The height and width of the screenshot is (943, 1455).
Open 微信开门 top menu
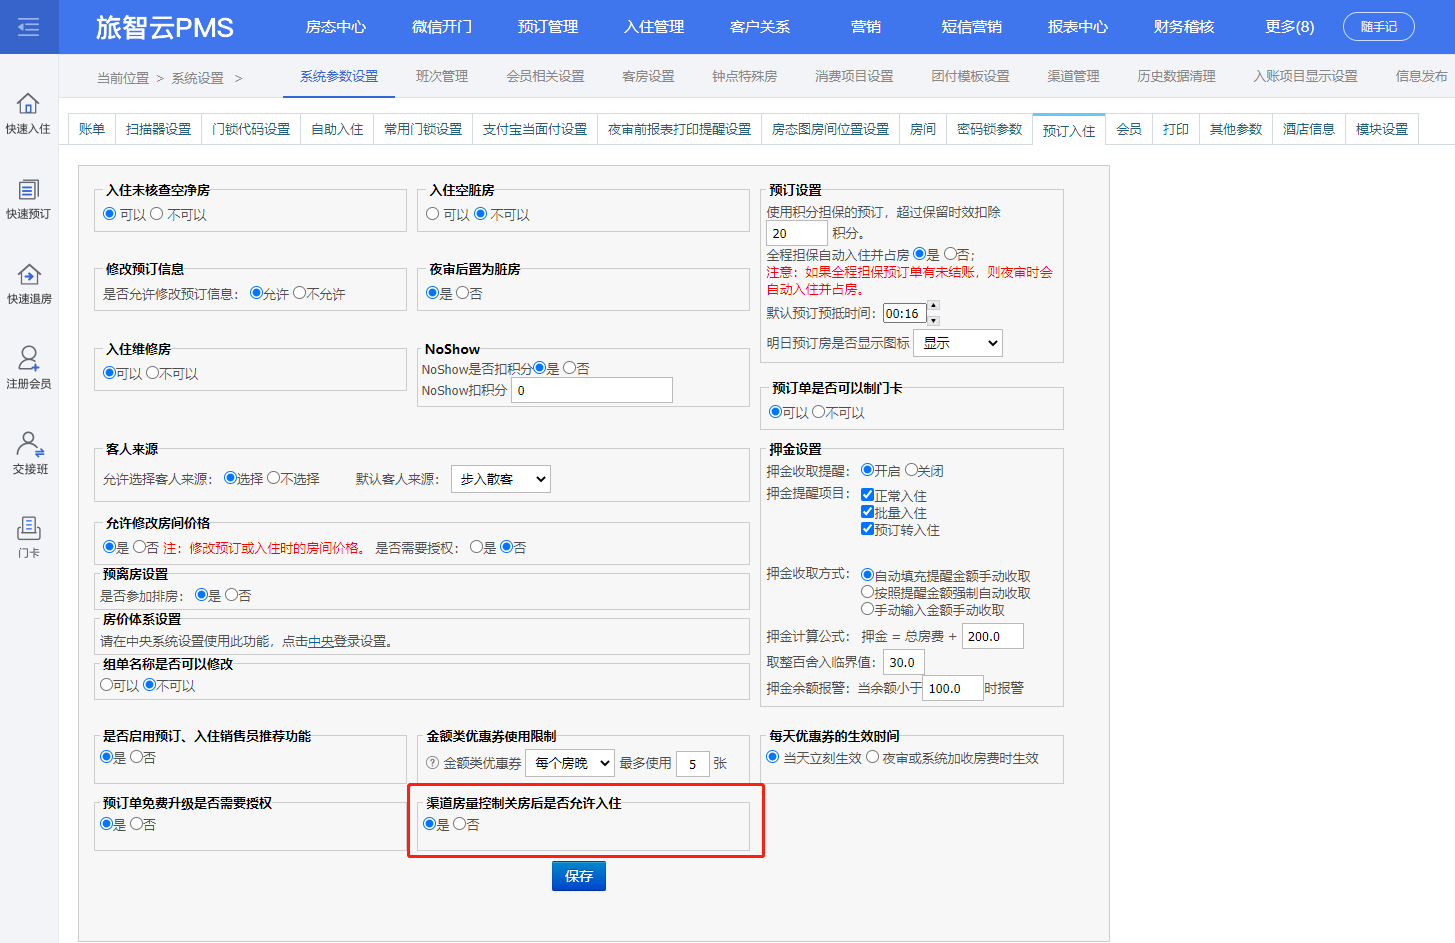click(x=442, y=27)
